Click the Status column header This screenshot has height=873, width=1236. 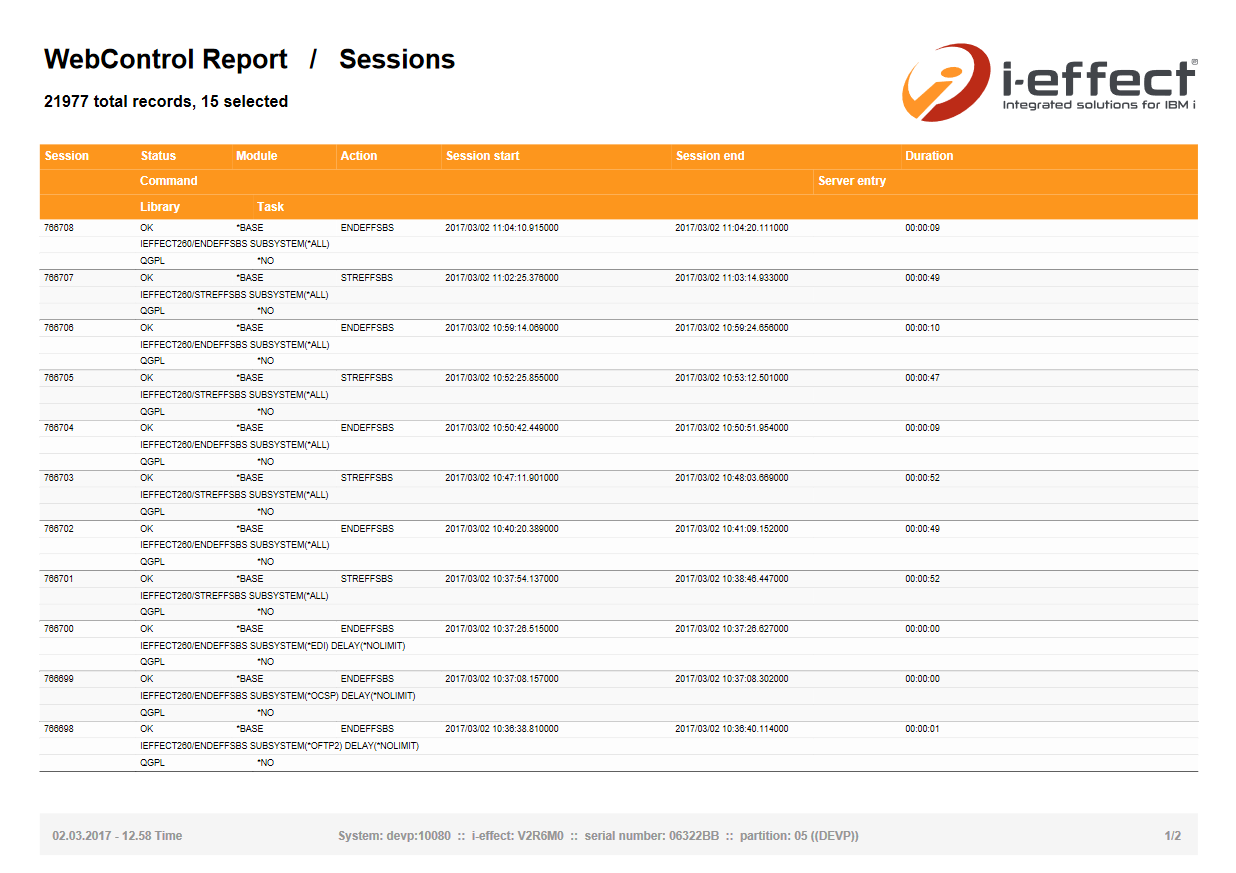click(x=158, y=156)
